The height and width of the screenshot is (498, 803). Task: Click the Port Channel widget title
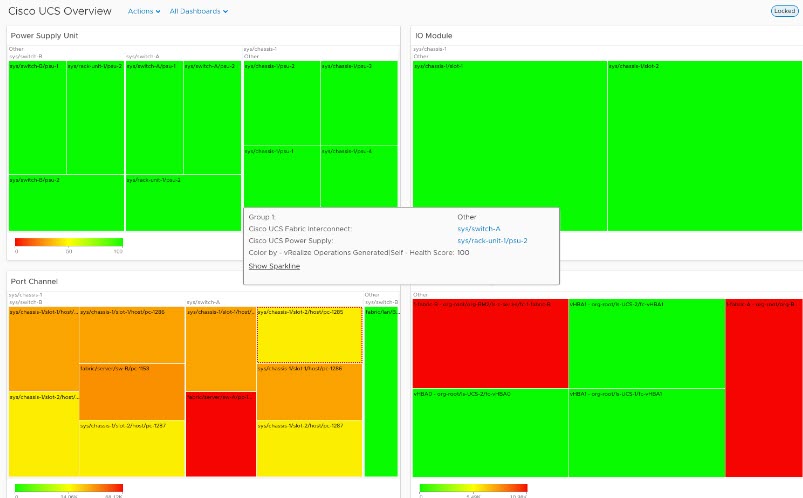coord(34,281)
